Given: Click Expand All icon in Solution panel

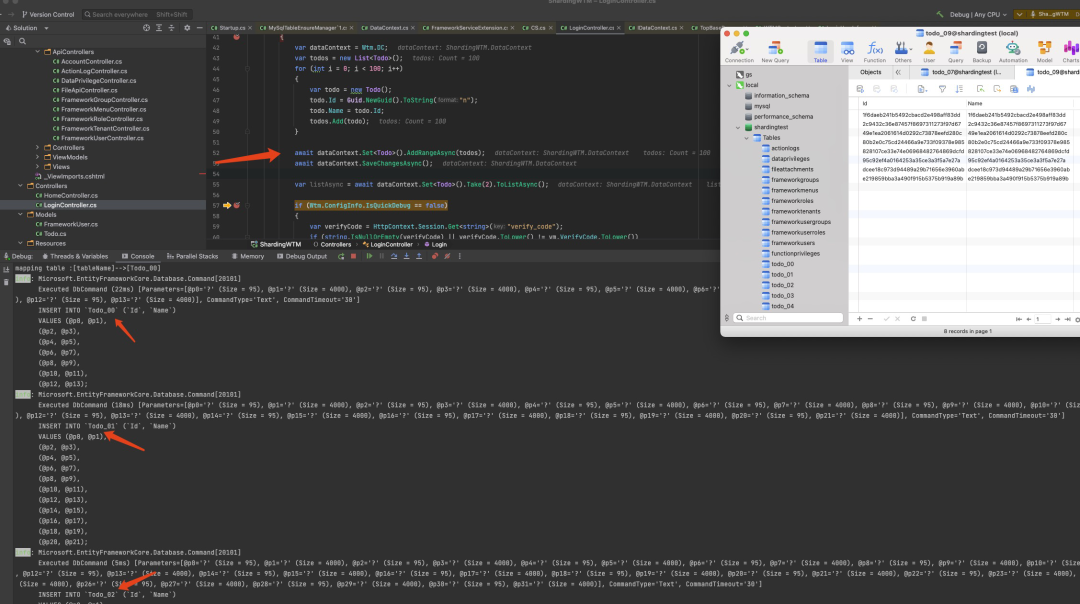Looking at the screenshot, I should (158, 28).
